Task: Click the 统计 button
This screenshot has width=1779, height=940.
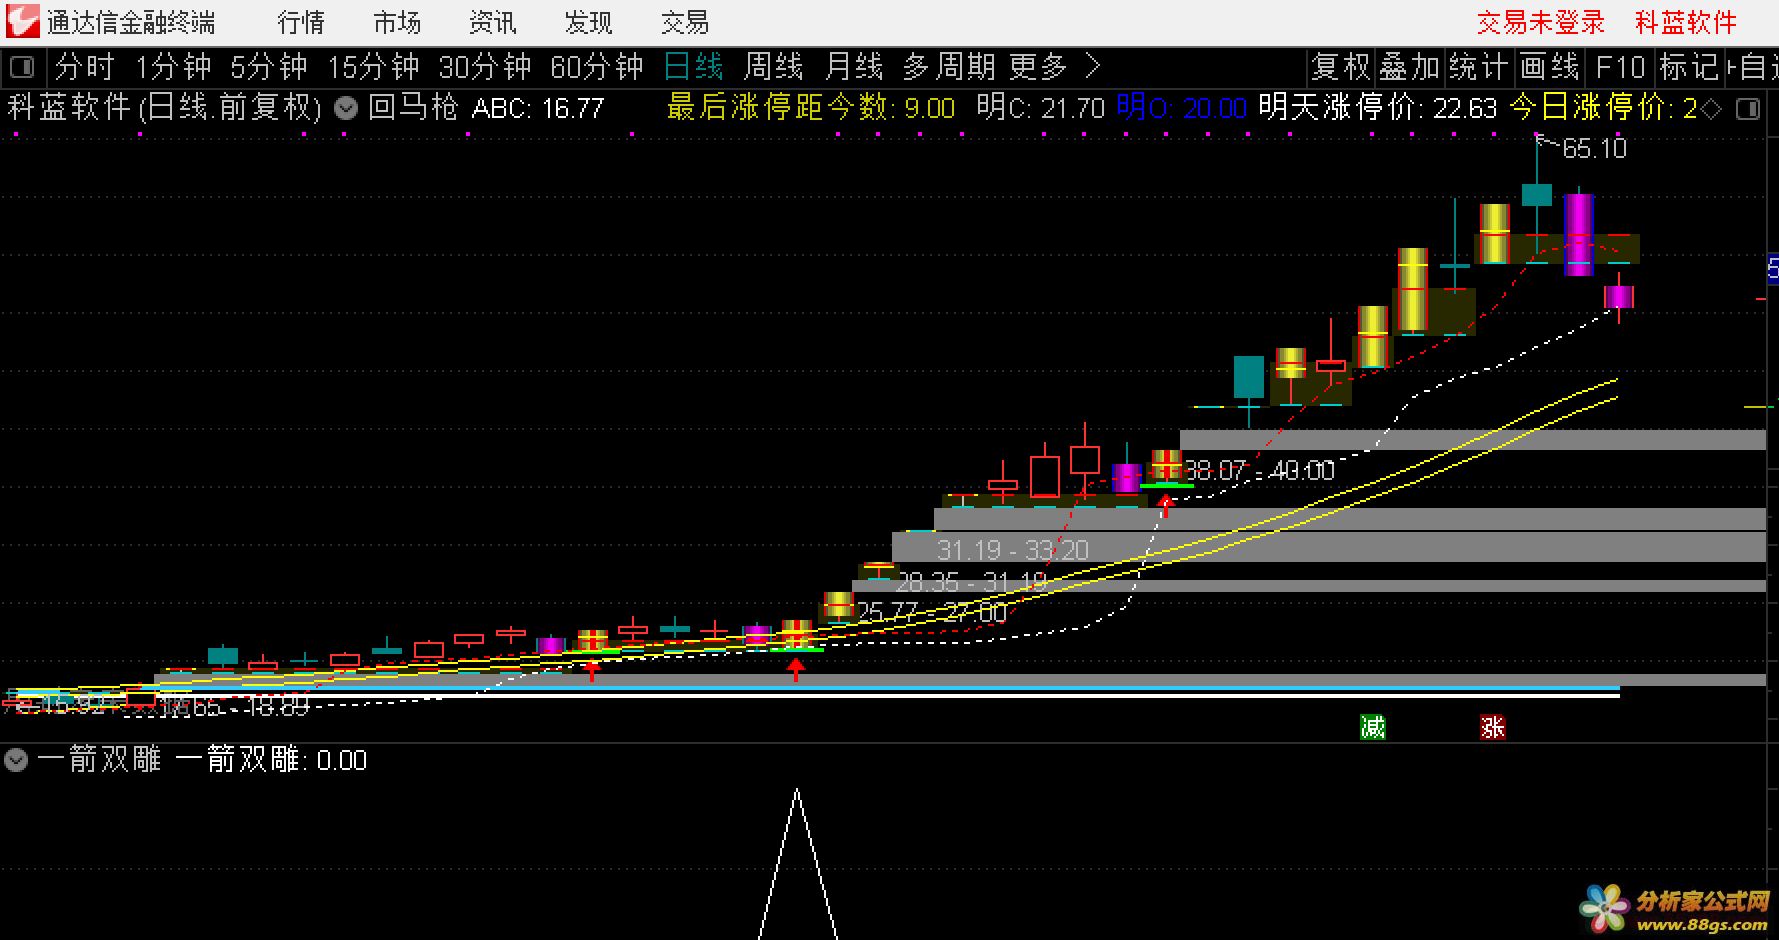Action: (1478, 67)
